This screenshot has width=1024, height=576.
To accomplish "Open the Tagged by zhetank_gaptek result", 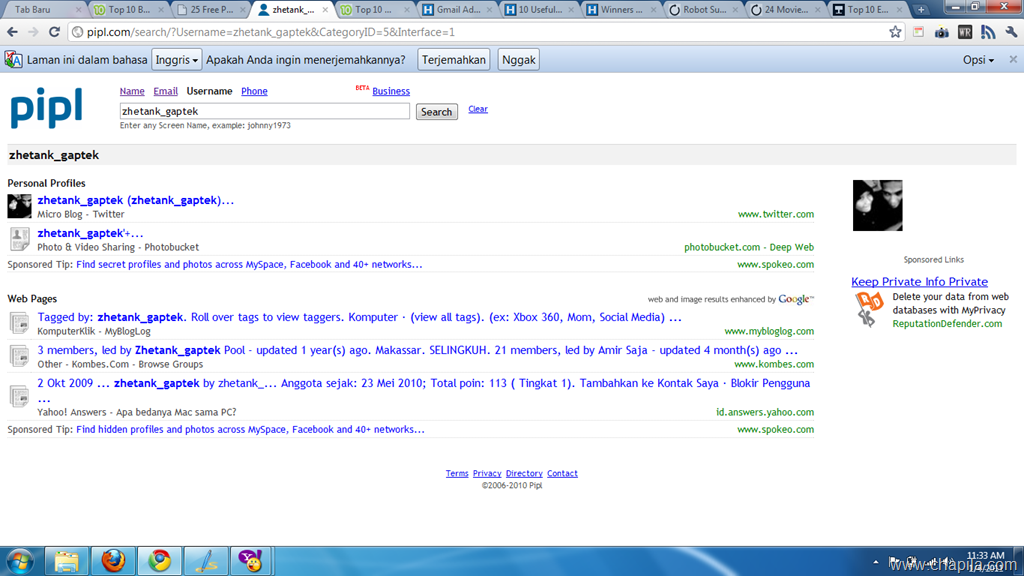I will click(359, 317).
